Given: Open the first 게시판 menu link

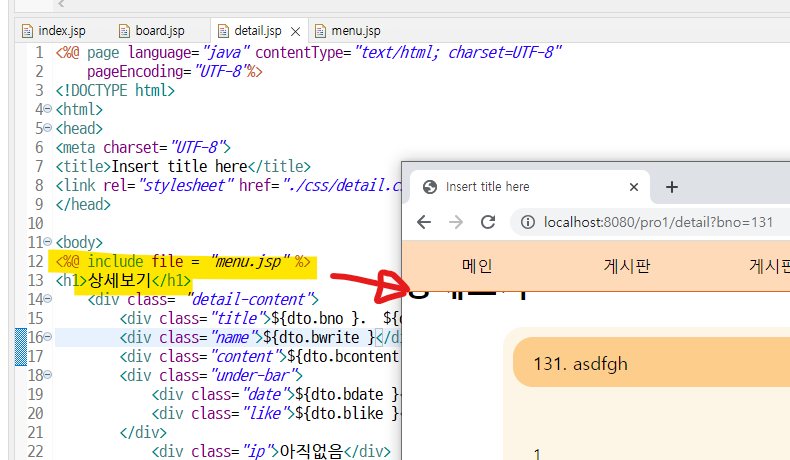Looking at the screenshot, I should (x=627, y=266).
